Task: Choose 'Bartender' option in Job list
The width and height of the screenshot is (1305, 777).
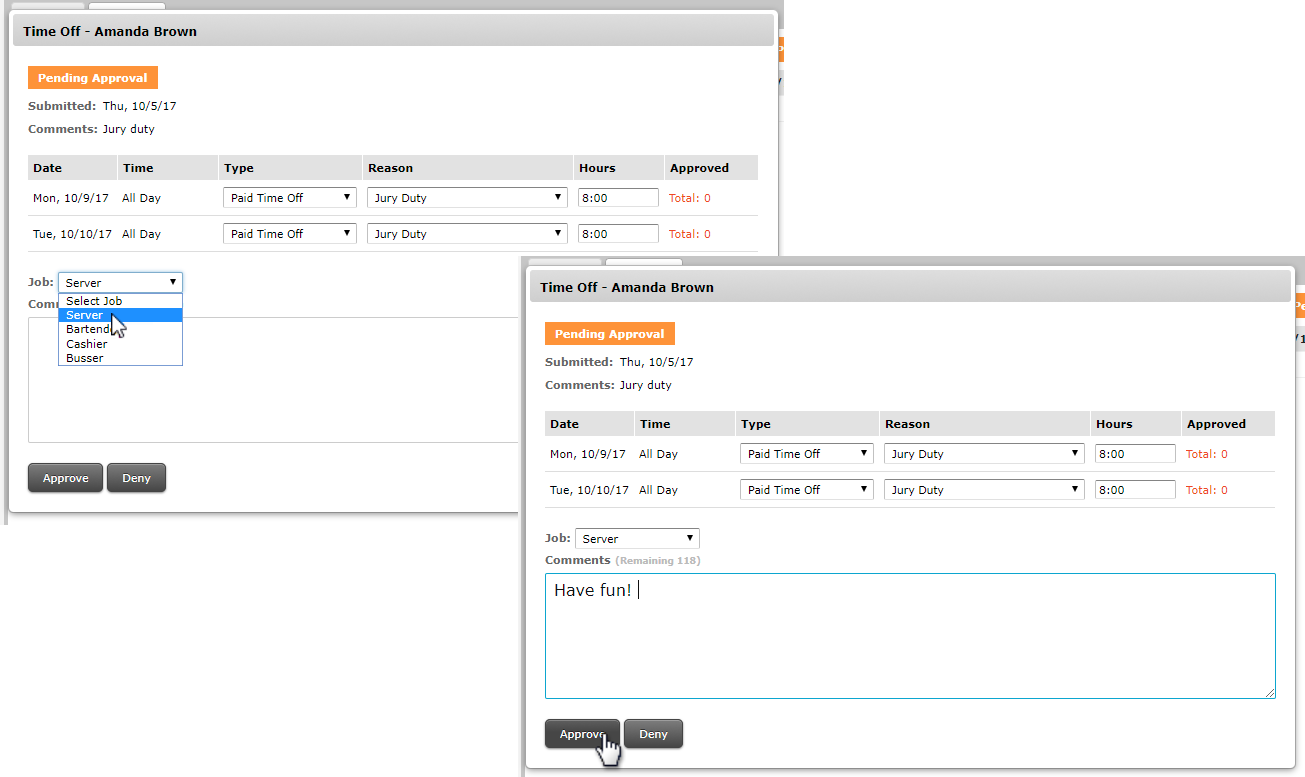Action: pos(120,329)
